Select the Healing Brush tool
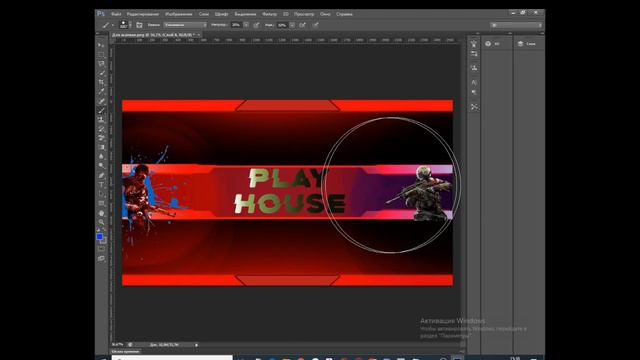 [101, 101]
